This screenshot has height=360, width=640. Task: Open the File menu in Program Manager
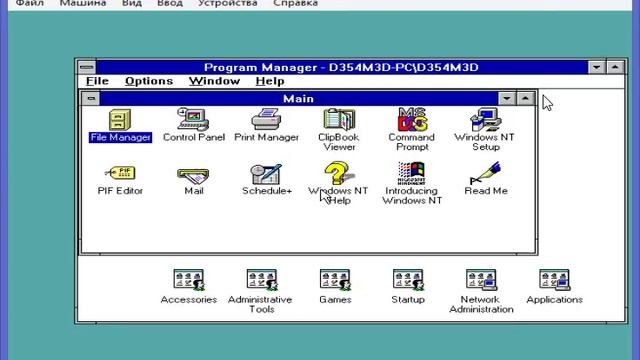(97, 81)
